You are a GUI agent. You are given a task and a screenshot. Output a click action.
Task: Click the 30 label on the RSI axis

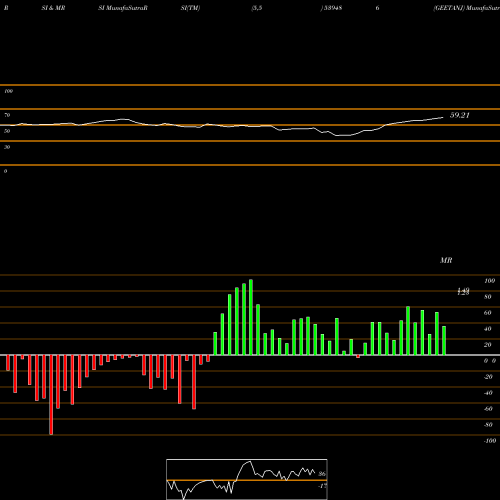tap(7, 147)
